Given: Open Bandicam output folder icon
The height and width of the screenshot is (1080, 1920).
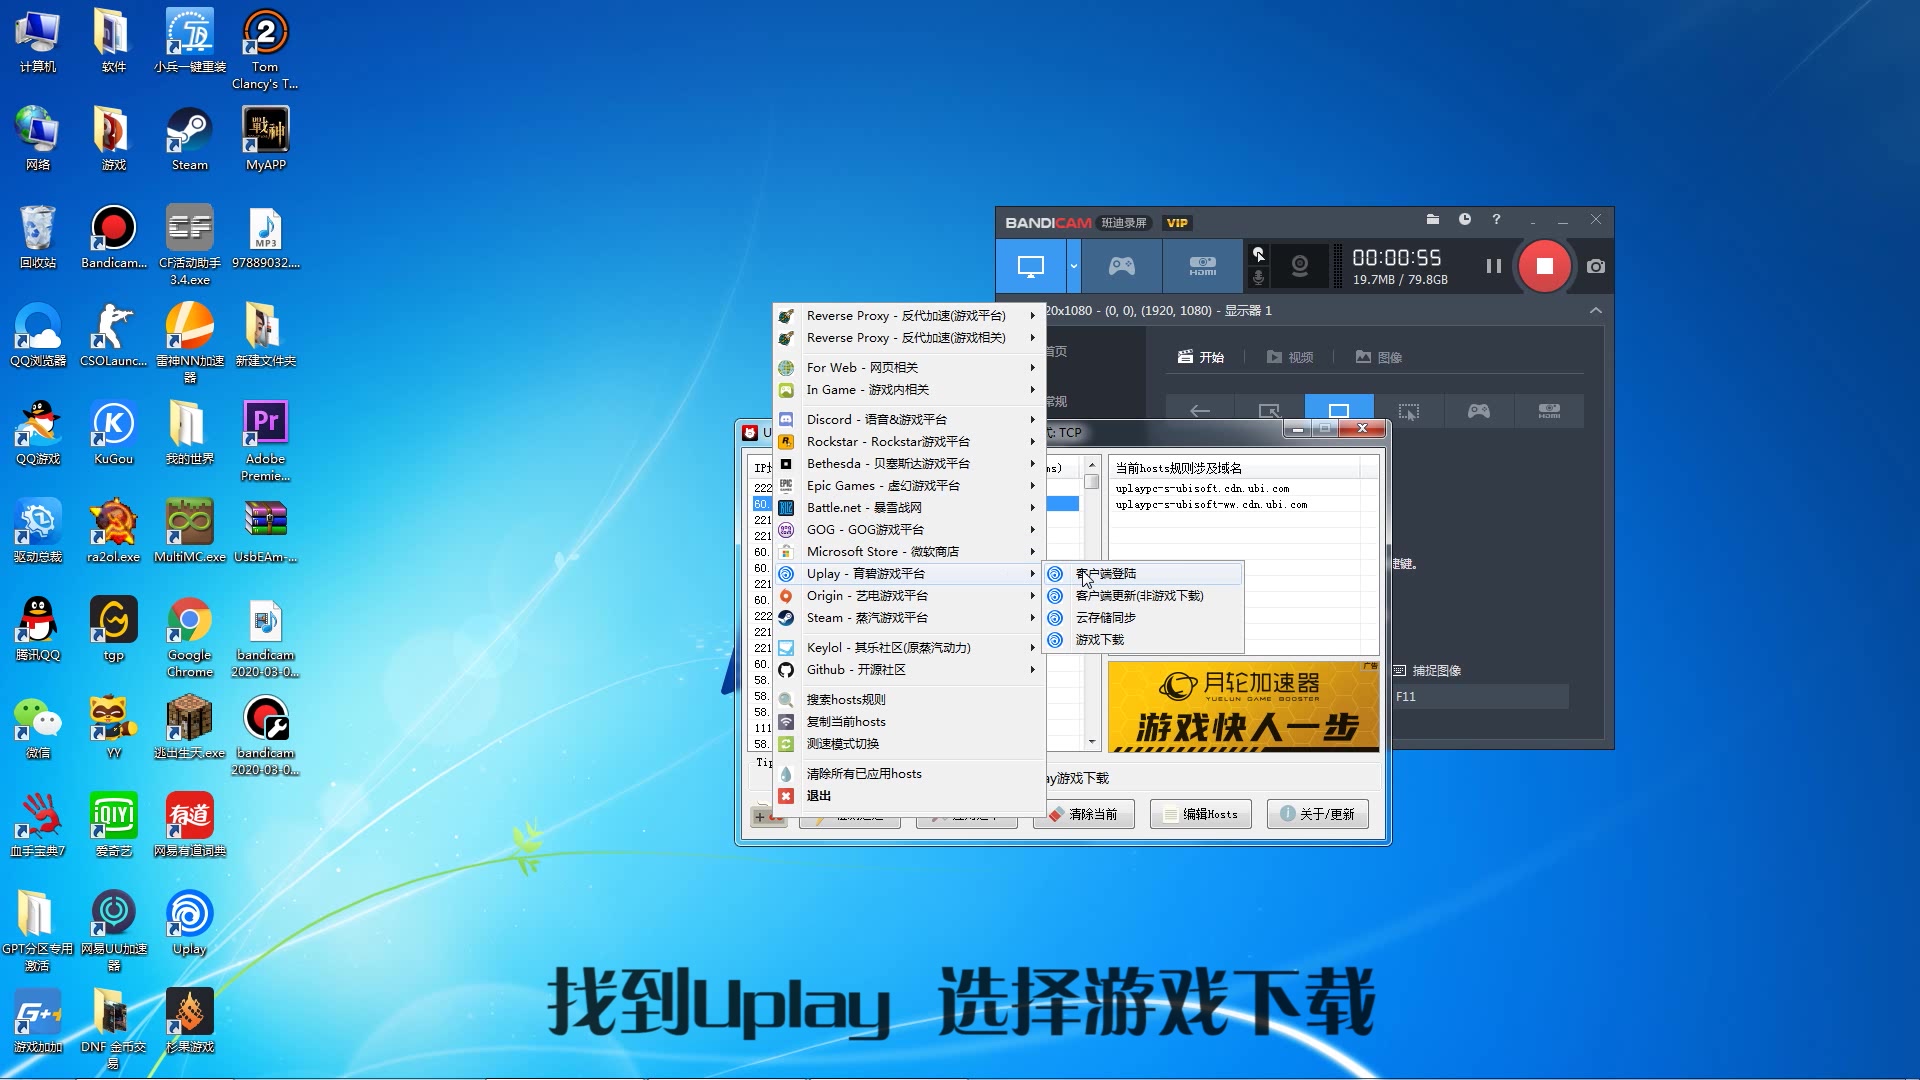Looking at the screenshot, I should tap(1433, 219).
